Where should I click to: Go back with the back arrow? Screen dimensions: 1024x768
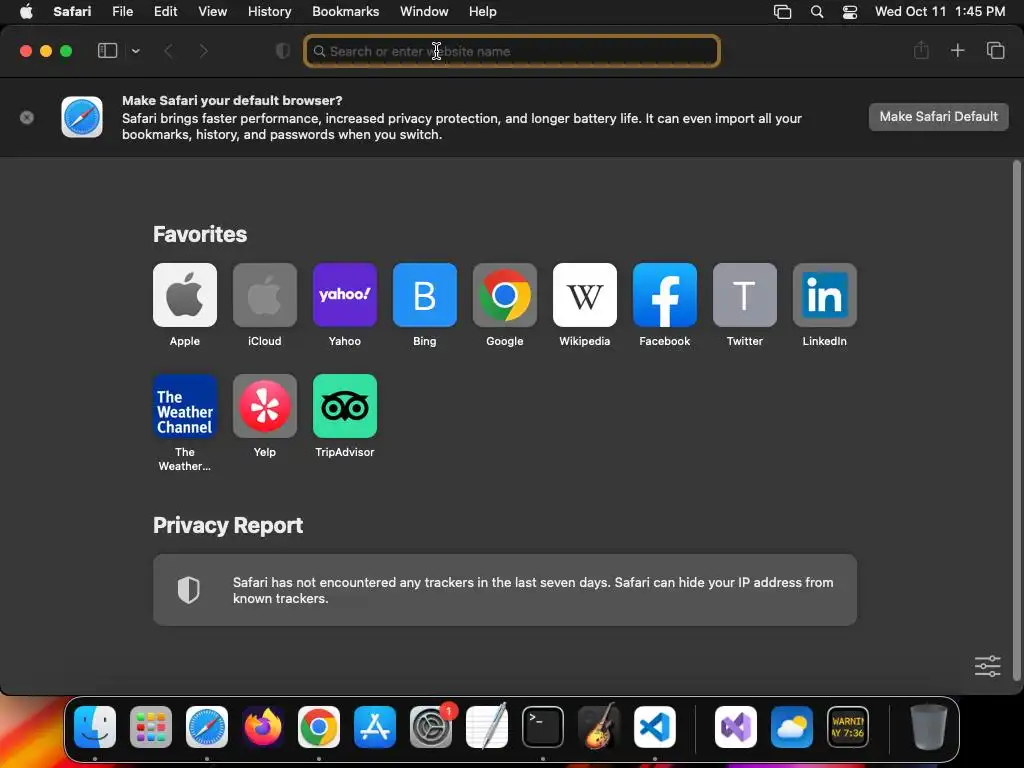click(x=168, y=51)
